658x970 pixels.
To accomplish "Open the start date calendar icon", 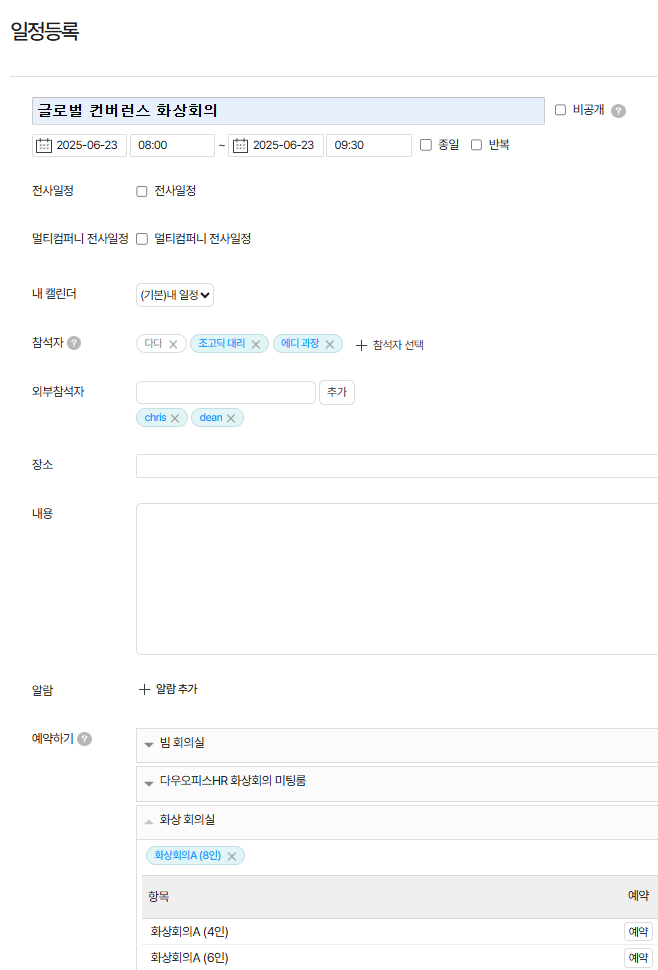I will (x=44, y=146).
